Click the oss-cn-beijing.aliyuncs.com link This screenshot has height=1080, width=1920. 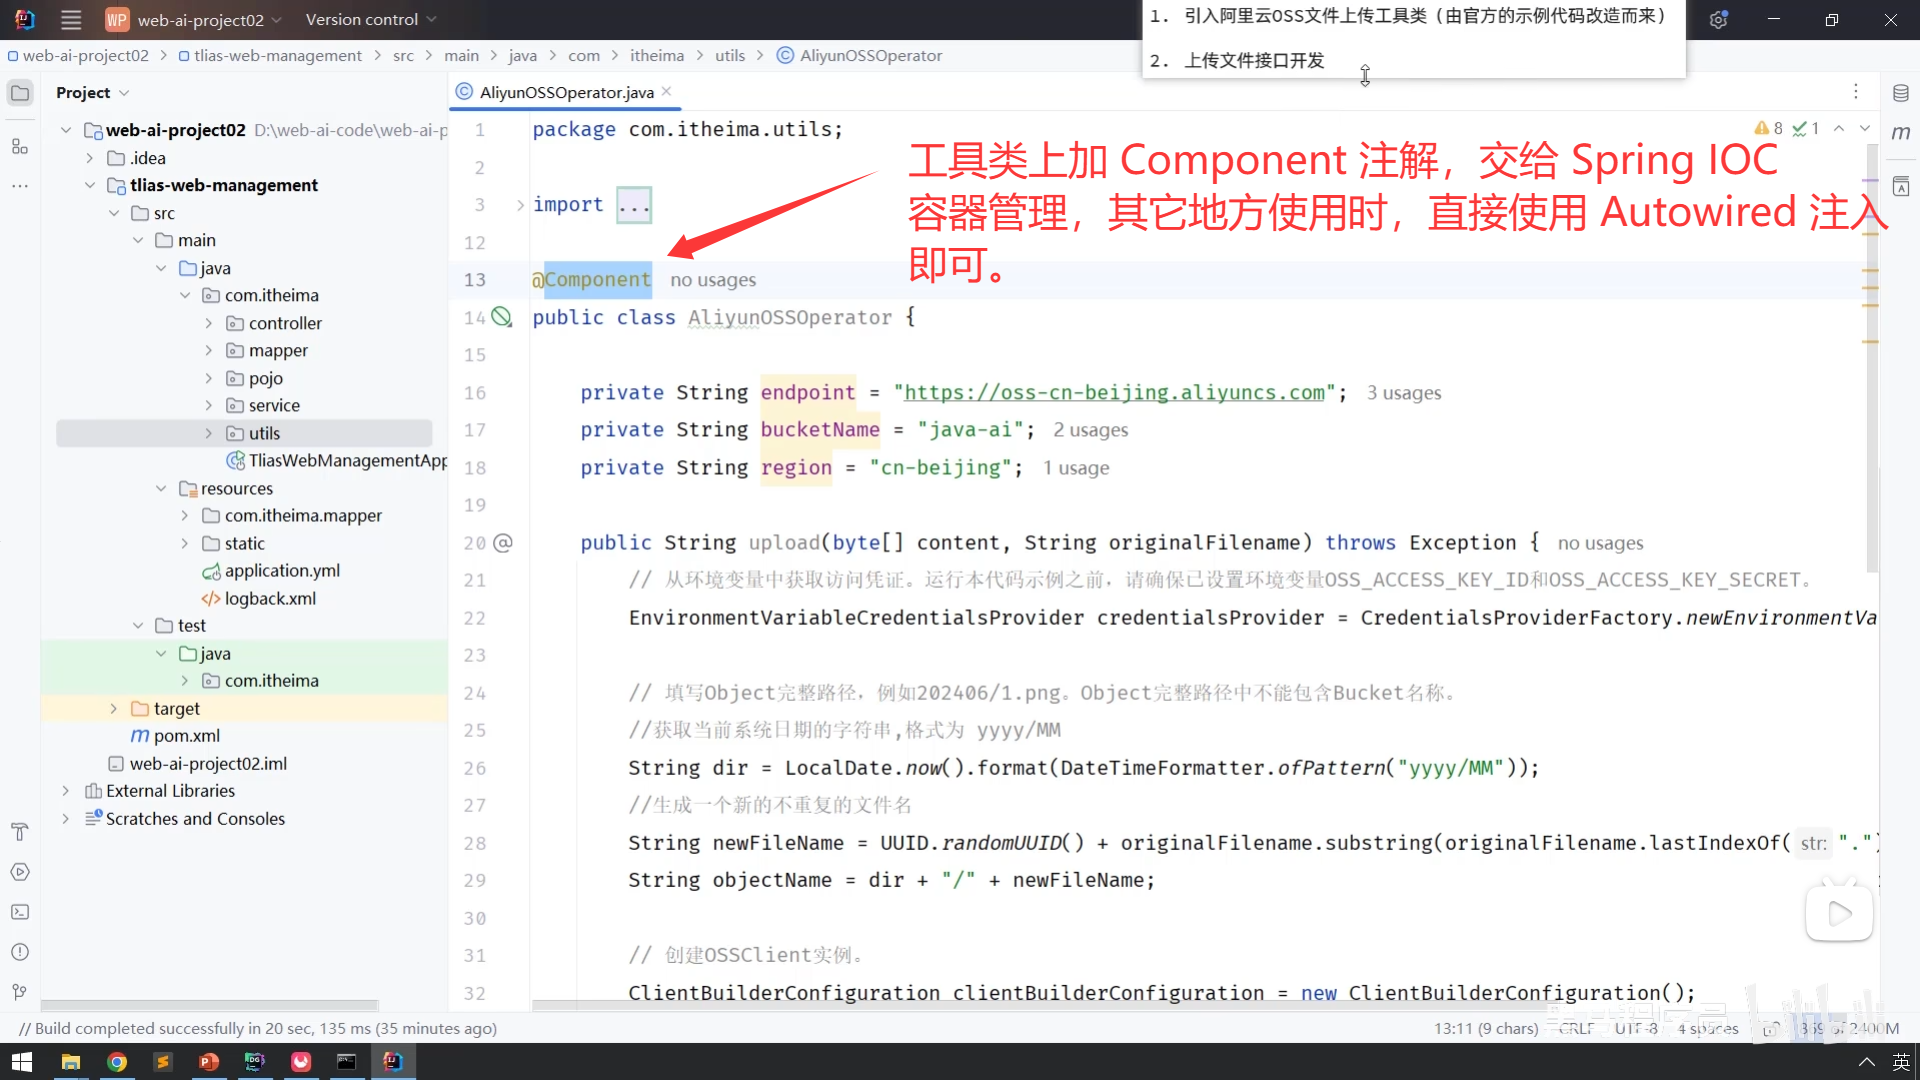point(1114,393)
